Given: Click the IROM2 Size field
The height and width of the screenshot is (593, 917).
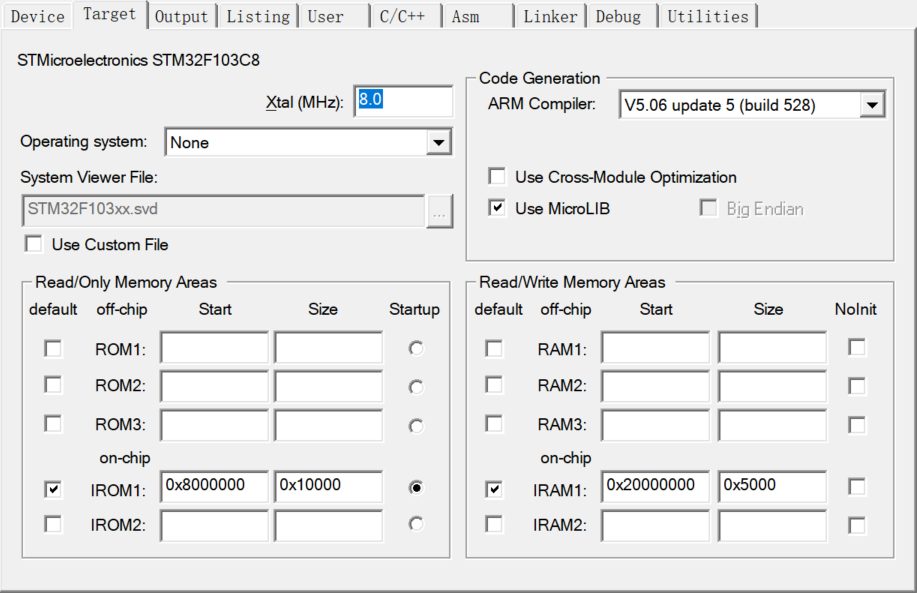Looking at the screenshot, I should (x=329, y=525).
